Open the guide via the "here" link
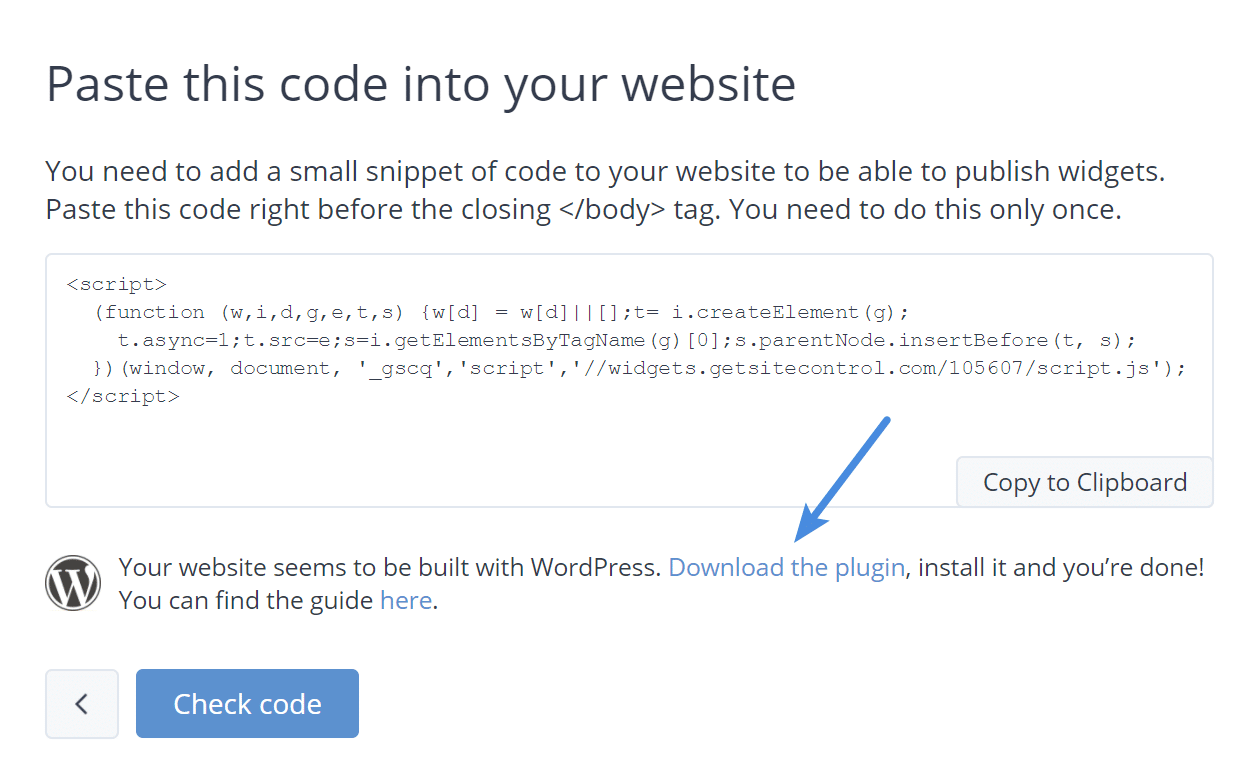 pyautogui.click(x=406, y=601)
